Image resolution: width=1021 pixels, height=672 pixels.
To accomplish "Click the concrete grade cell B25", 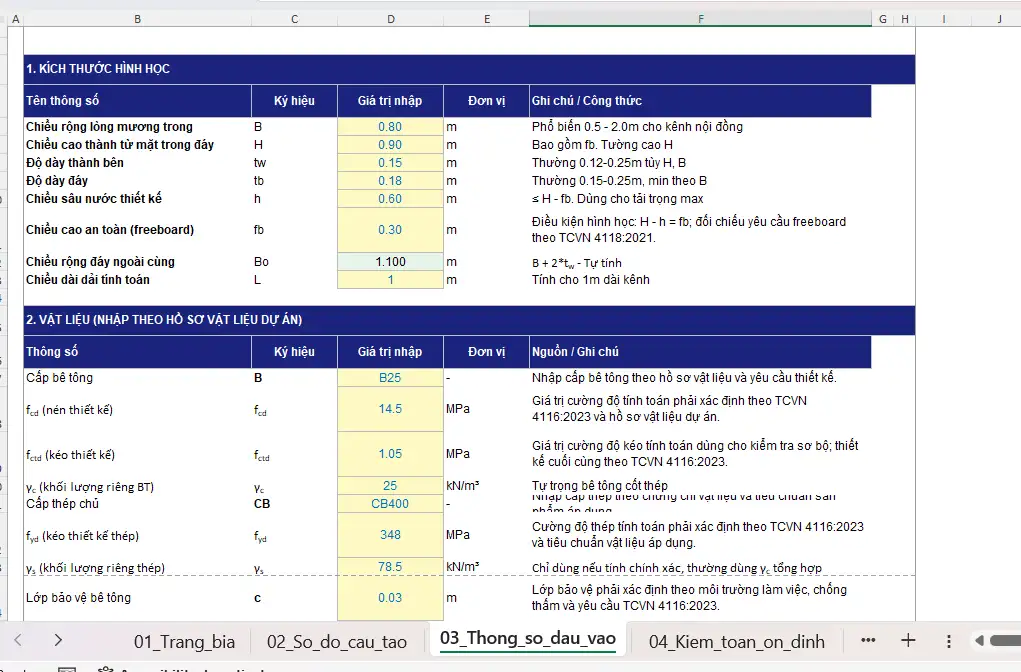I will [x=390, y=378].
